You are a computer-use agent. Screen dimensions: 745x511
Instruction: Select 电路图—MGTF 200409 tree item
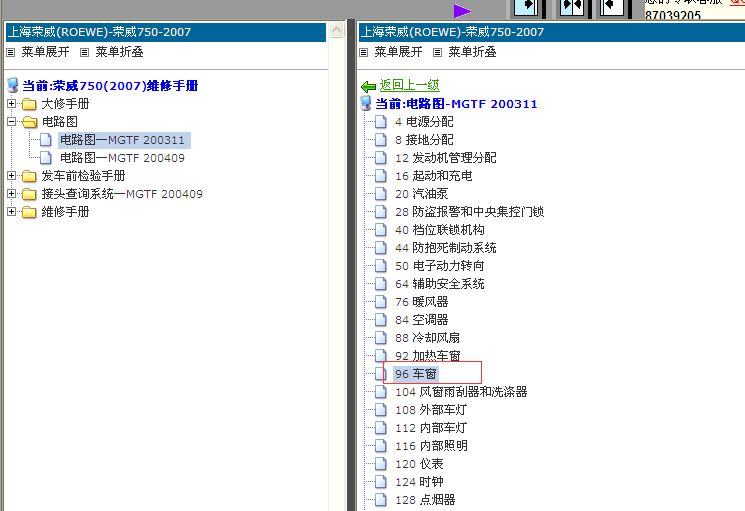point(122,158)
